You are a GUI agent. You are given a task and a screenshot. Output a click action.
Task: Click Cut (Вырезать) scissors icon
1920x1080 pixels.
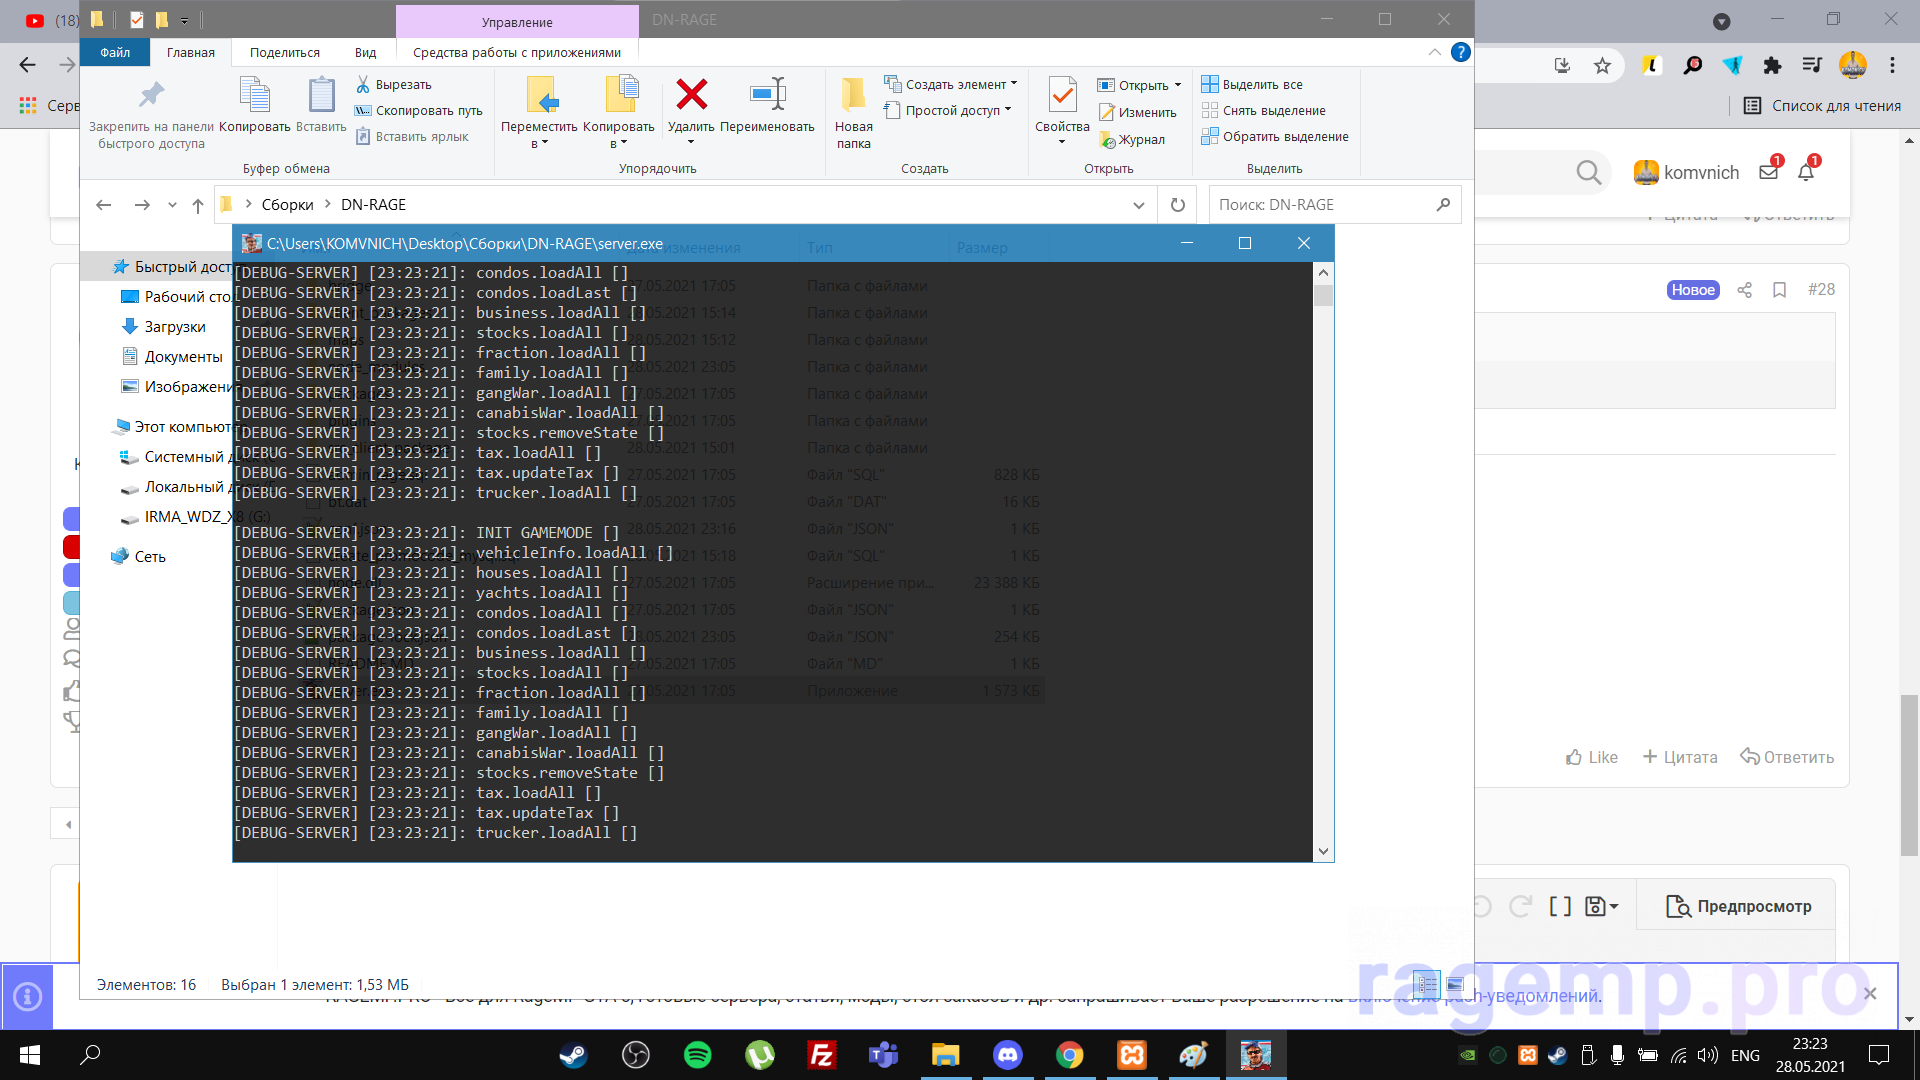363,85
